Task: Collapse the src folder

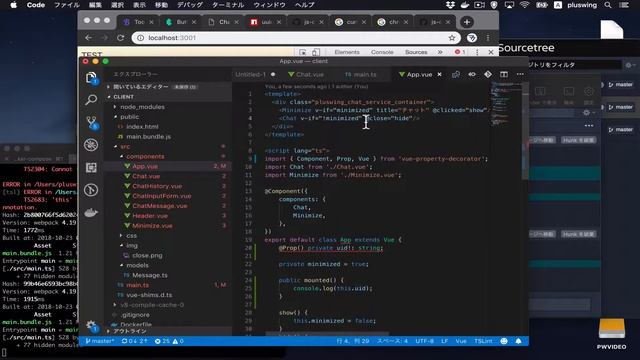Action: coord(125,147)
